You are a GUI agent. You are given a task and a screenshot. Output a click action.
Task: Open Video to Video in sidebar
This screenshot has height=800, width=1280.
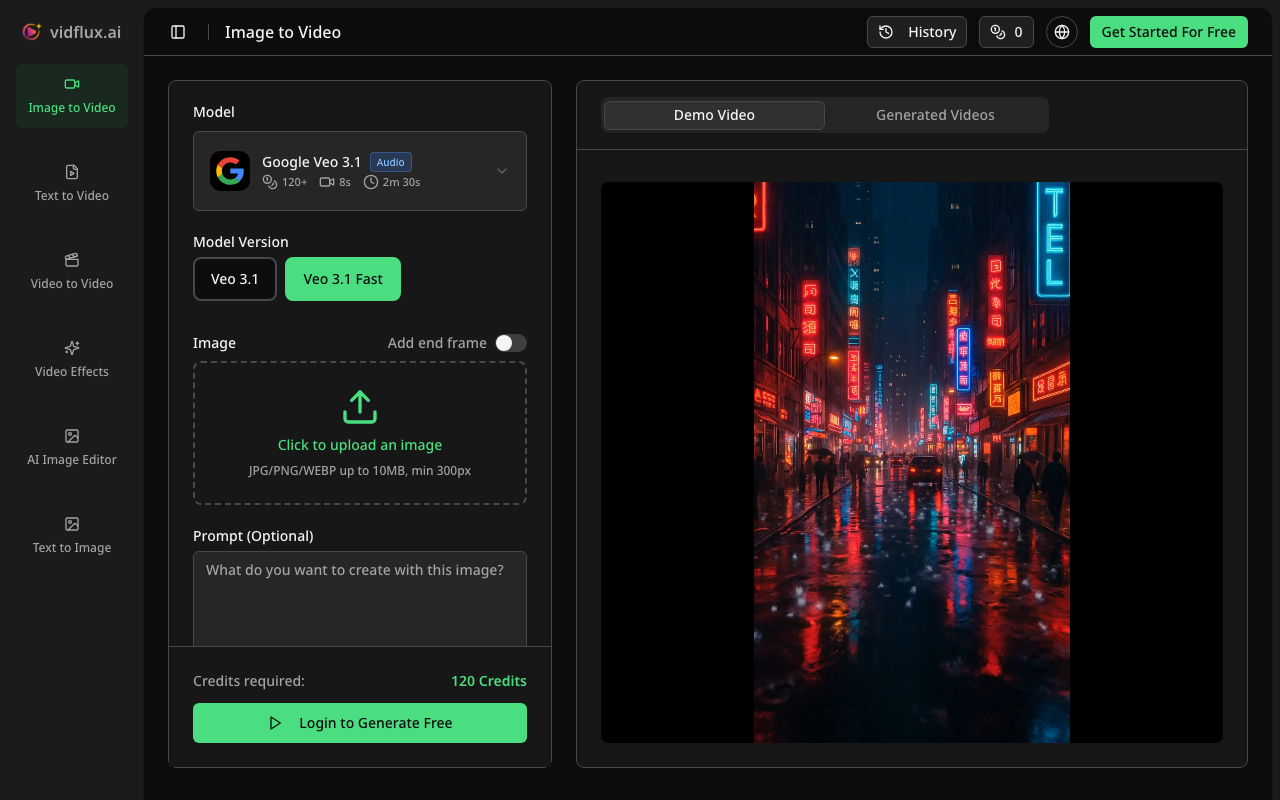72,272
